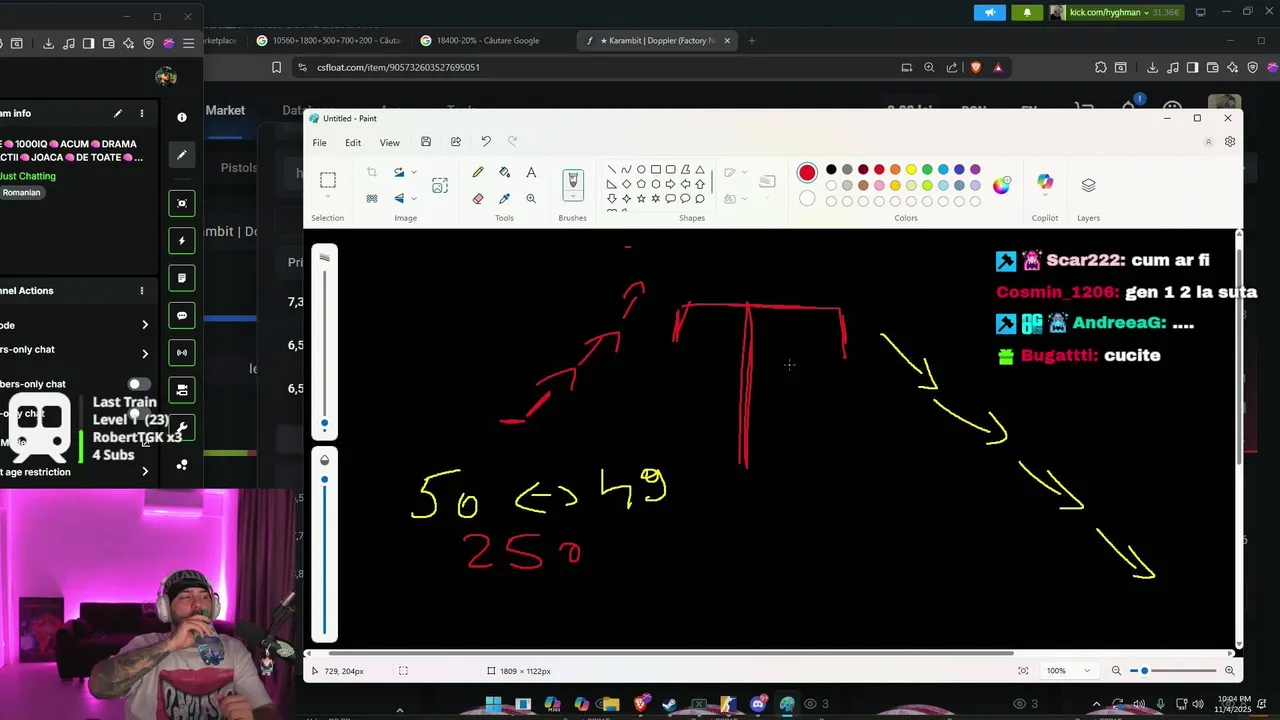Click Zoom in plus on Paint status bar
The height and width of the screenshot is (720, 1280).
[1229, 671]
